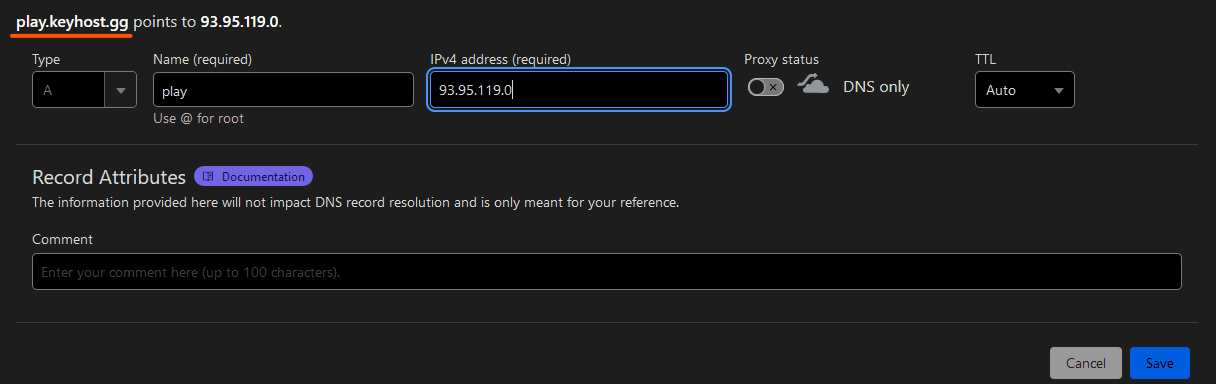Click the X knob on proxy switch
Image resolution: width=1216 pixels, height=384 pixels.
[x=773, y=88]
